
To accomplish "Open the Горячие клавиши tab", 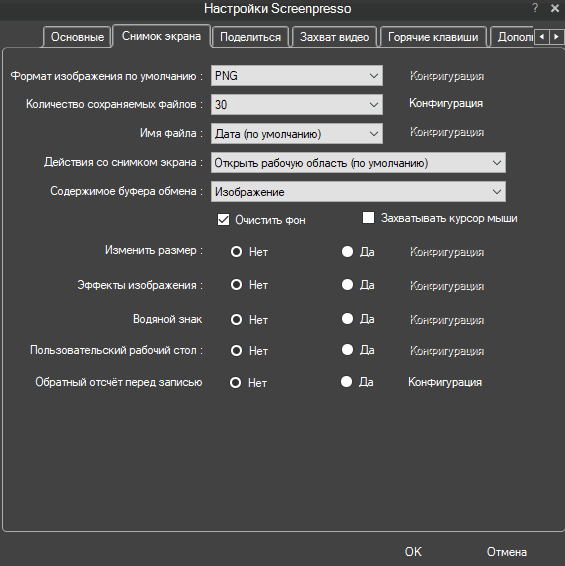I will (433, 37).
